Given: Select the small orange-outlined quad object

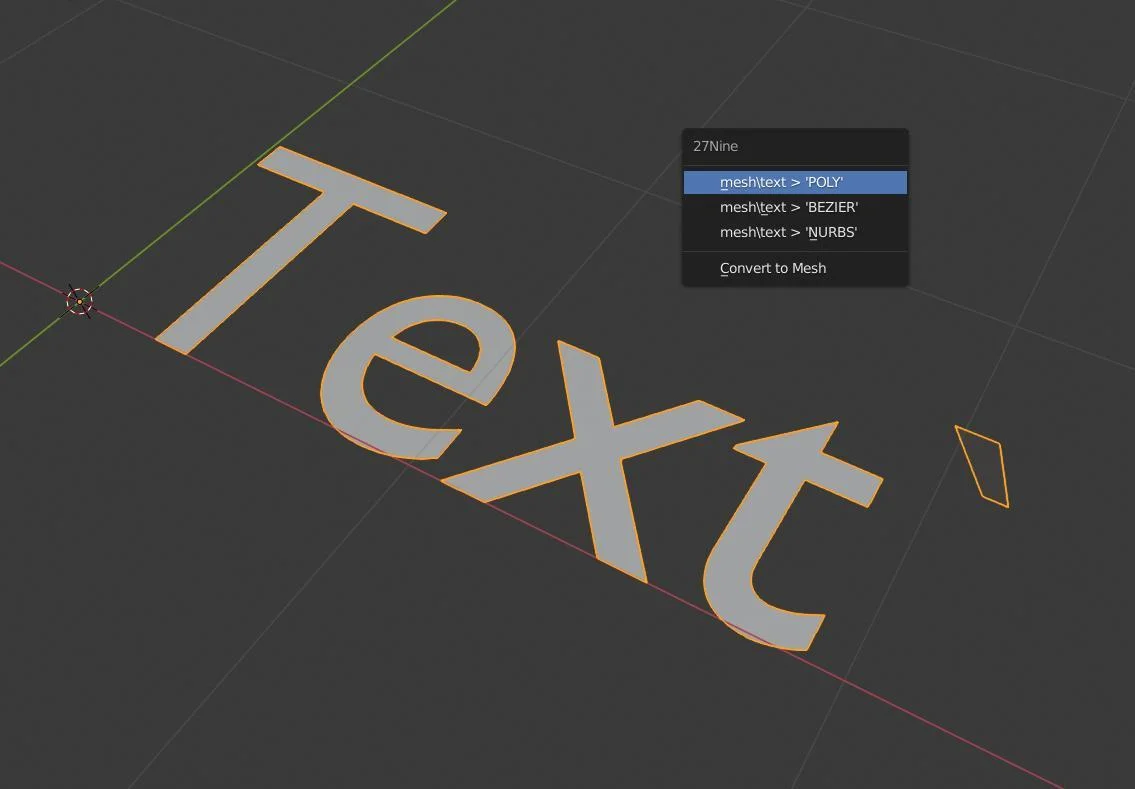Looking at the screenshot, I should [x=985, y=465].
